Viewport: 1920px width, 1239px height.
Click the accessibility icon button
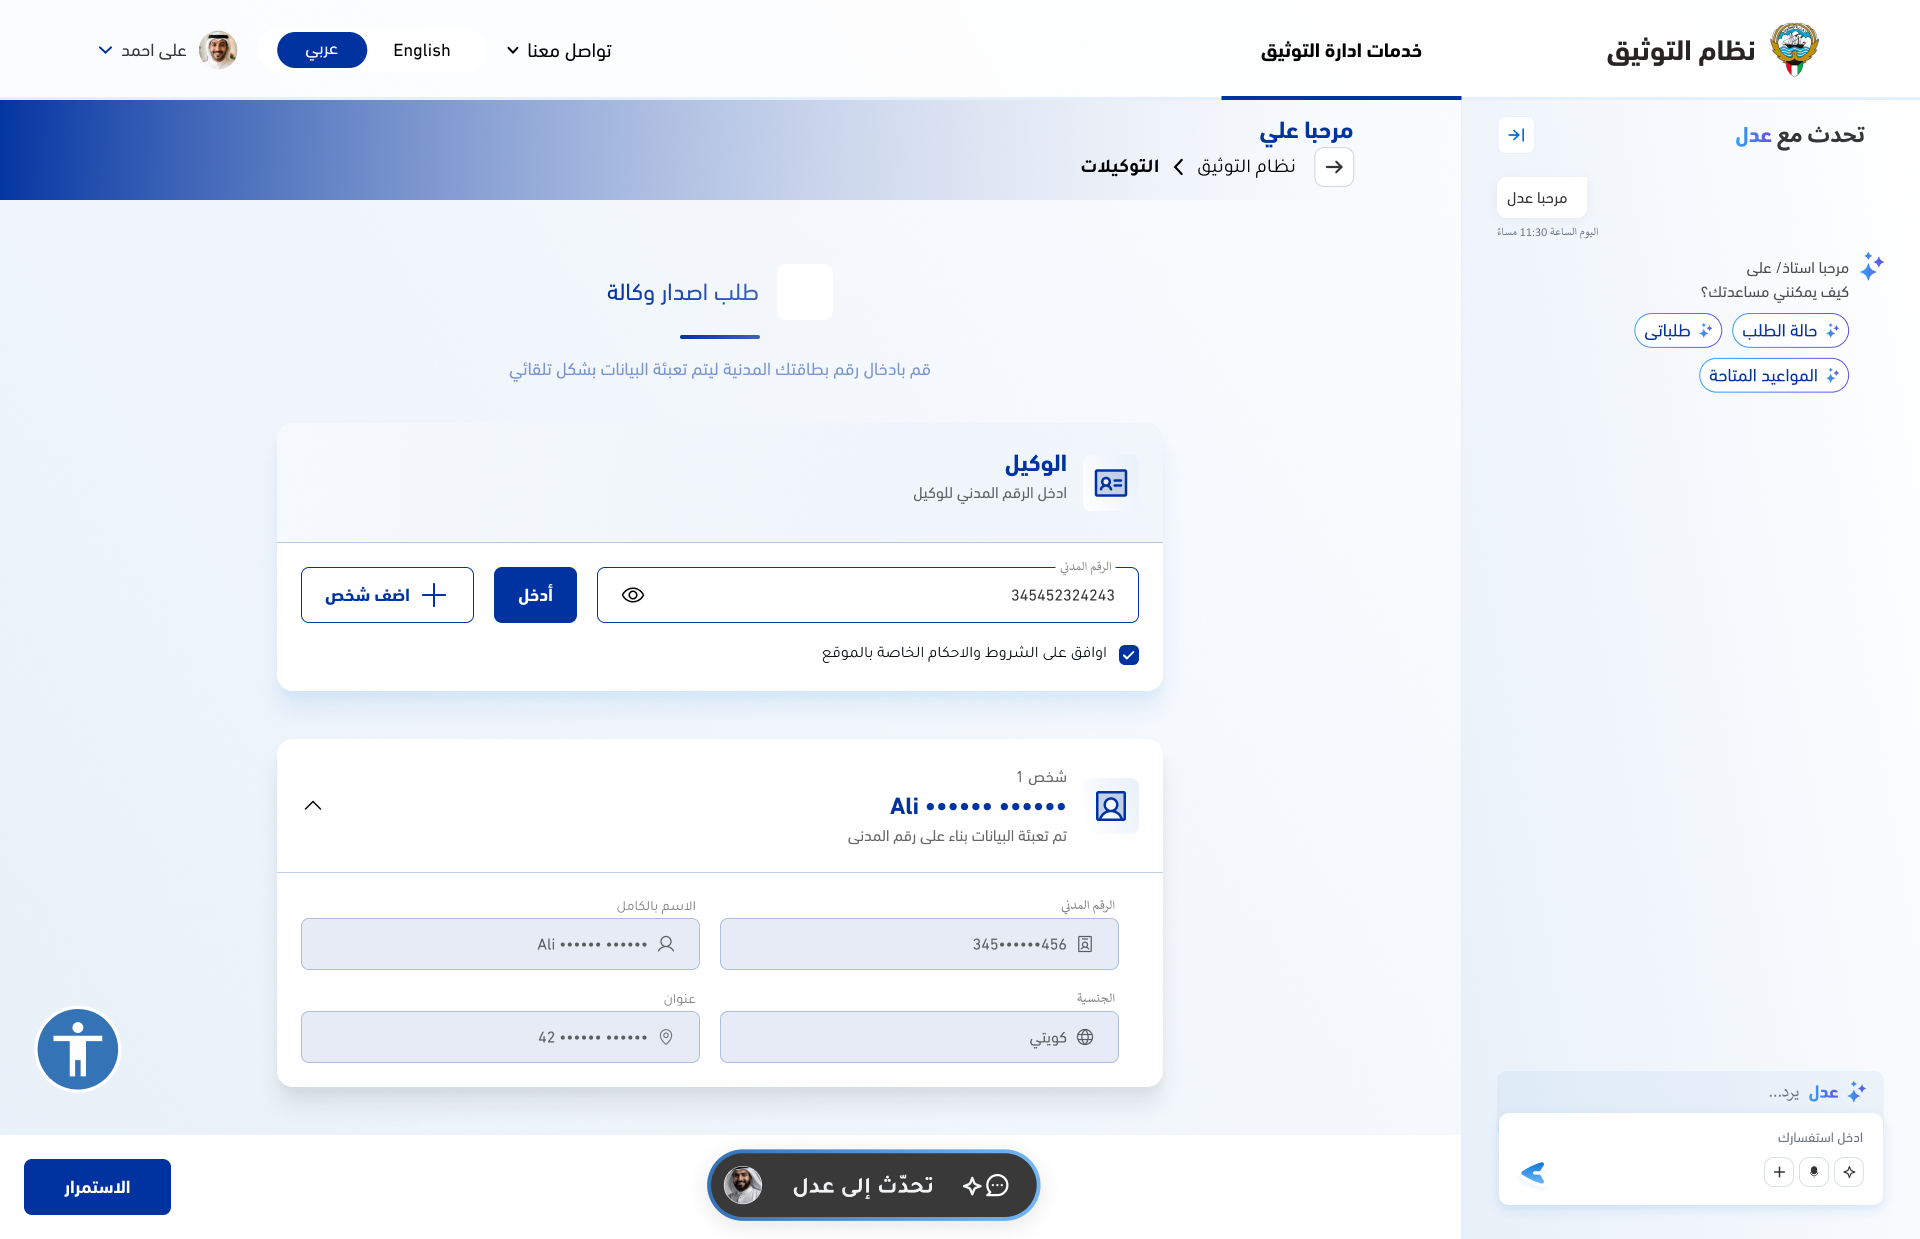click(x=78, y=1049)
